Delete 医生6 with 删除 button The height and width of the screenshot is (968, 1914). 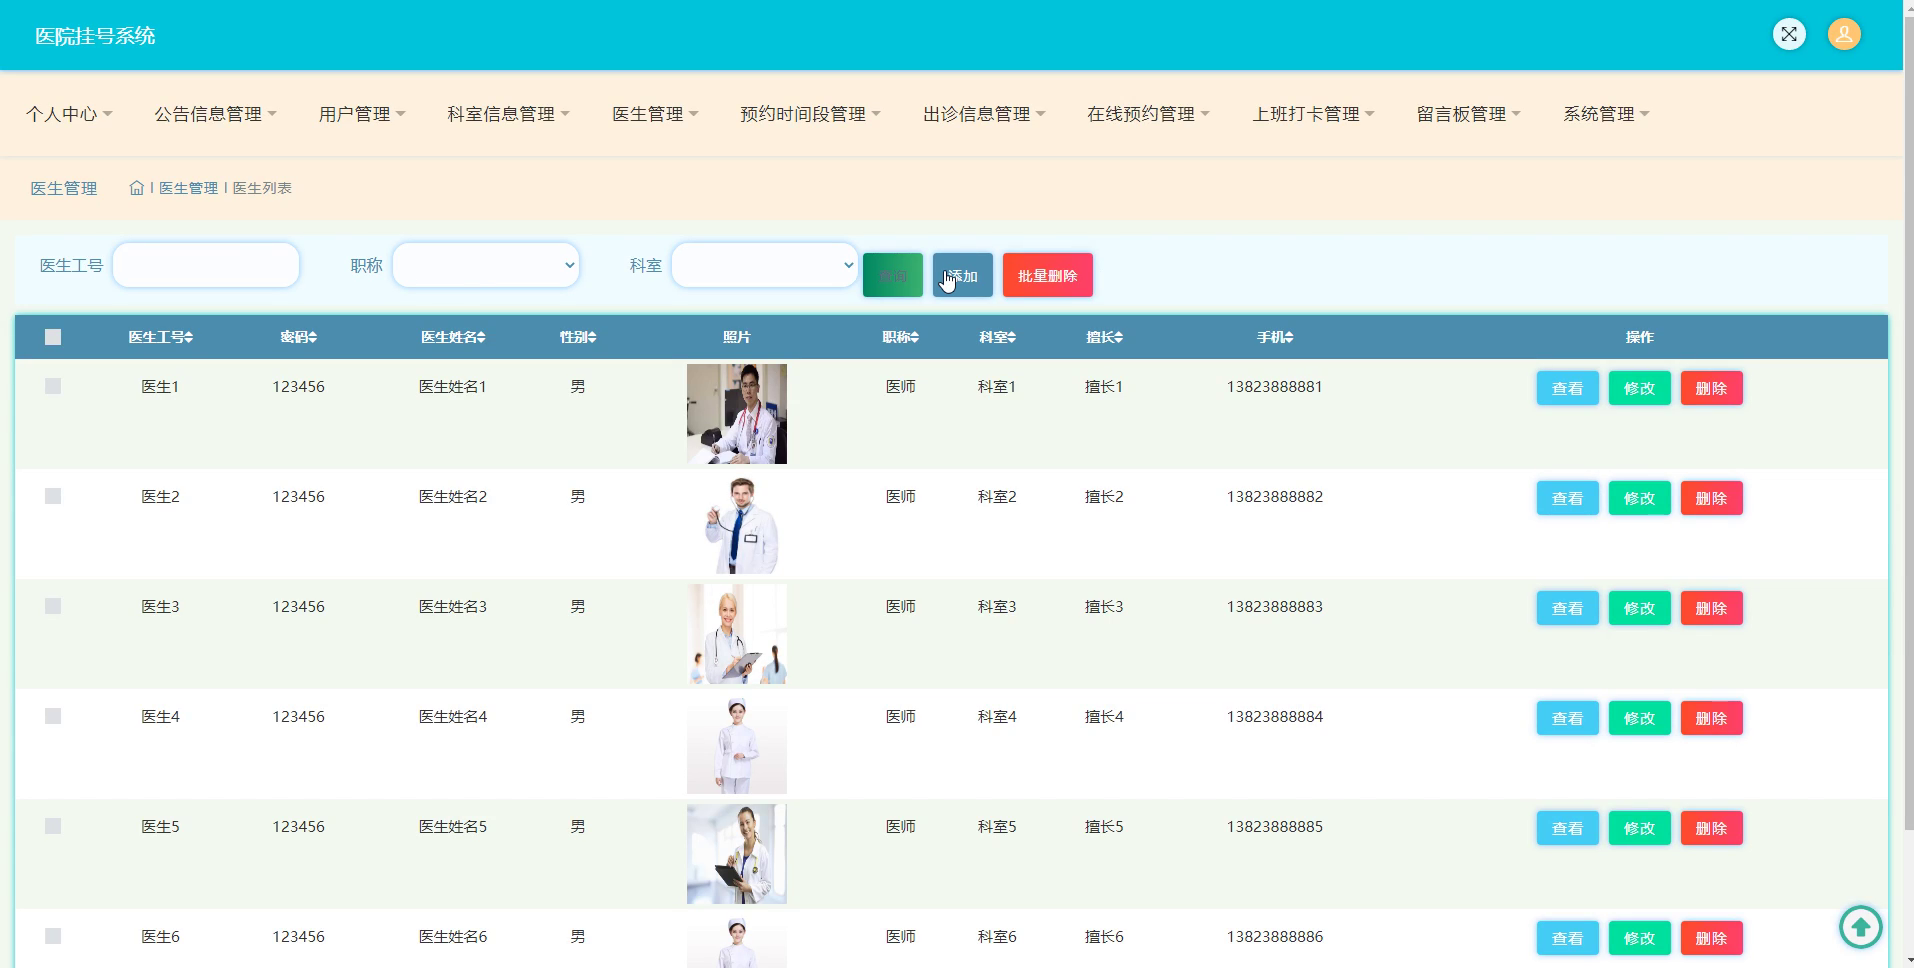(1712, 938)
